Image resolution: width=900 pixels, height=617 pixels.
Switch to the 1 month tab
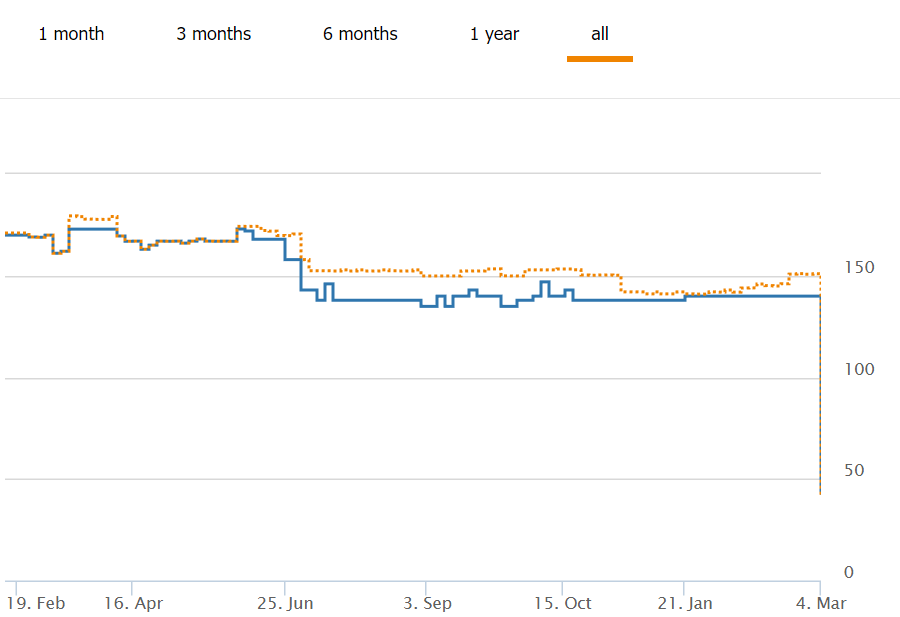(71, 34)
